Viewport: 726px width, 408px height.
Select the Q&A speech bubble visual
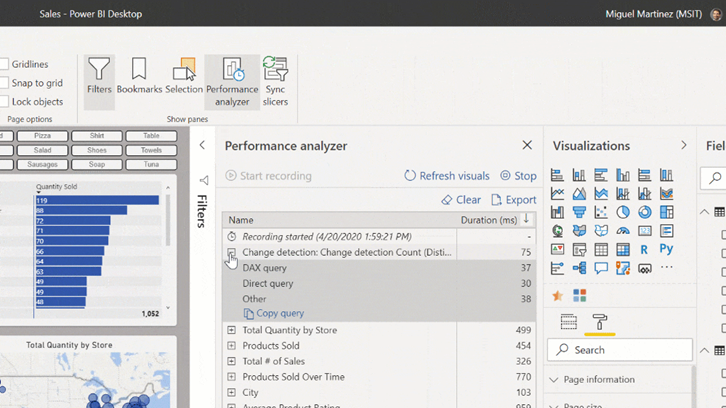(601, 268)
